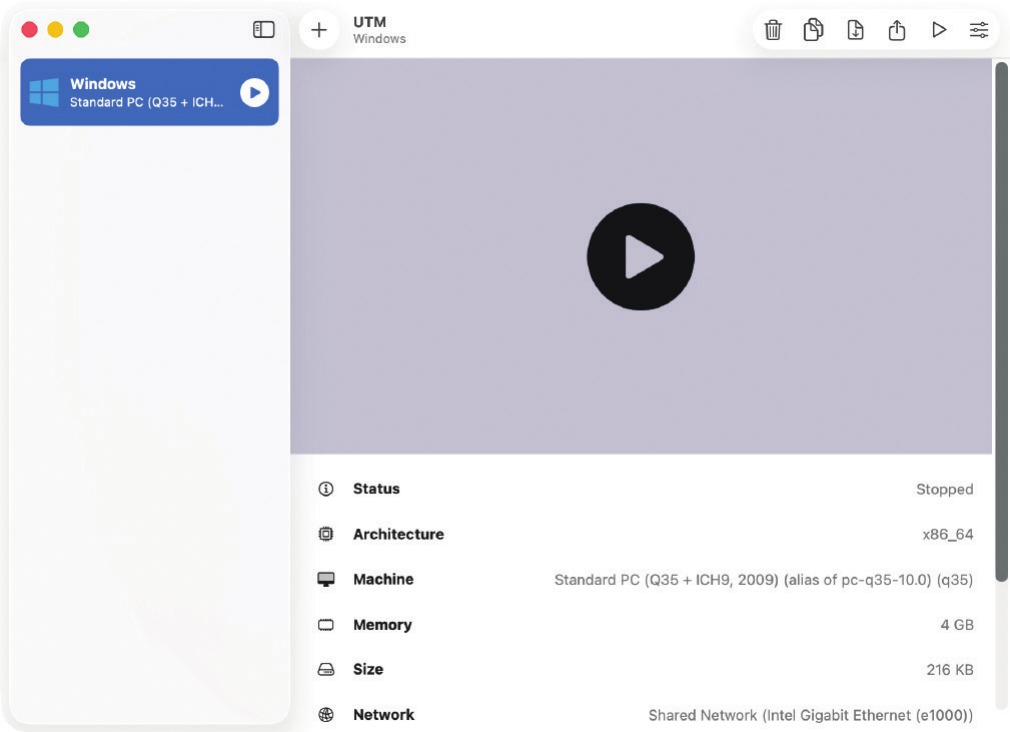Image resolution: width=1010 pixels, height=732 pixels.
Task: Click the Network globe icon
Action: click(326, 715)
